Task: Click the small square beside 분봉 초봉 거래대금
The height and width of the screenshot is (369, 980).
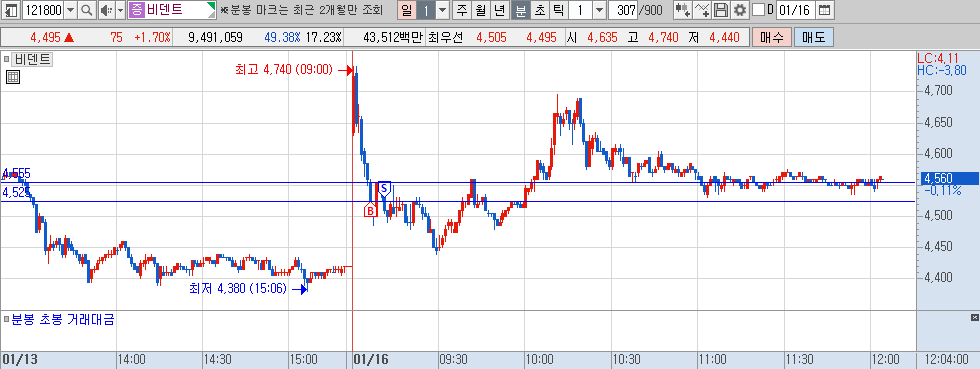Action: tap(7, 320)
